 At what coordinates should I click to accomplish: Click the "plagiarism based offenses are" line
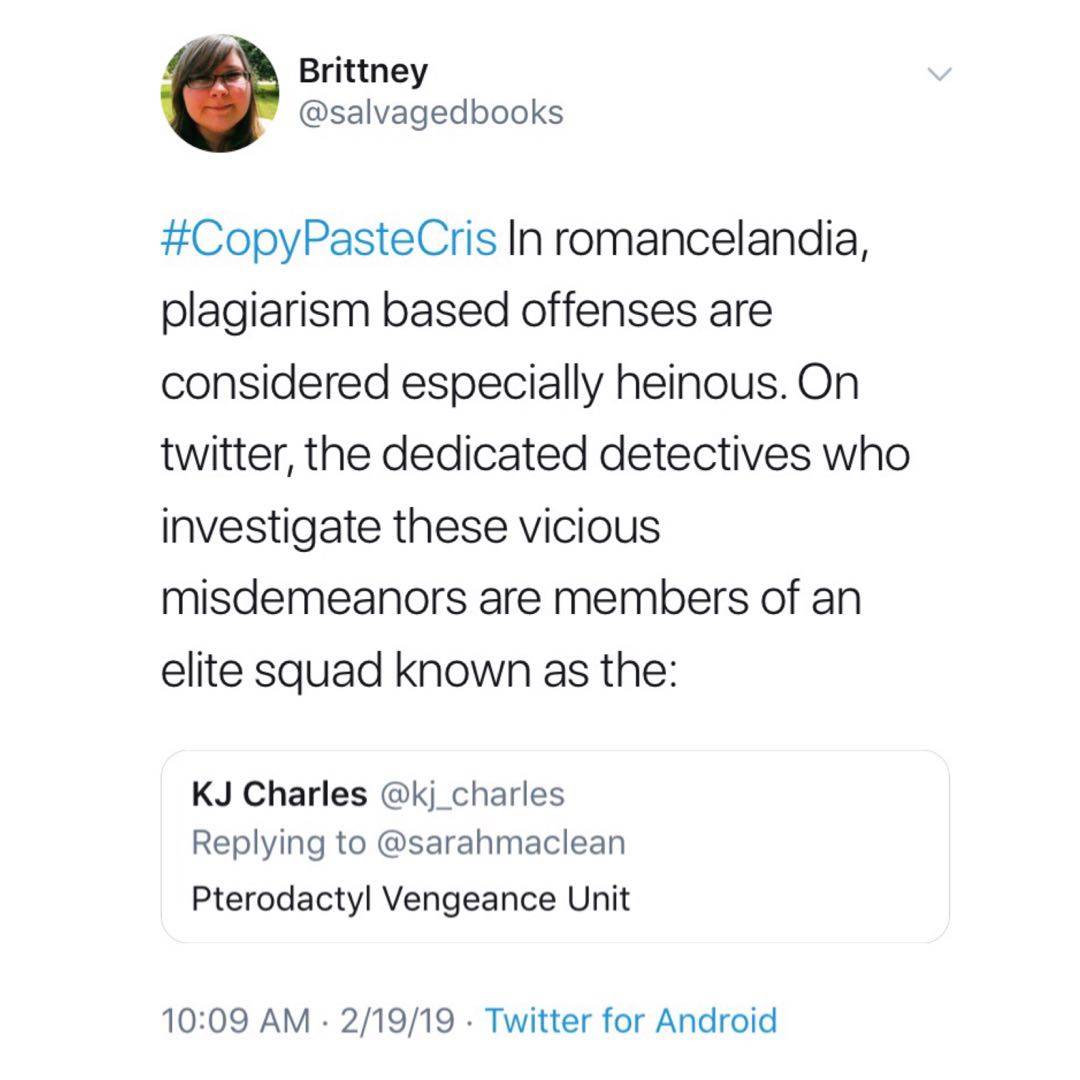[466, 311]
